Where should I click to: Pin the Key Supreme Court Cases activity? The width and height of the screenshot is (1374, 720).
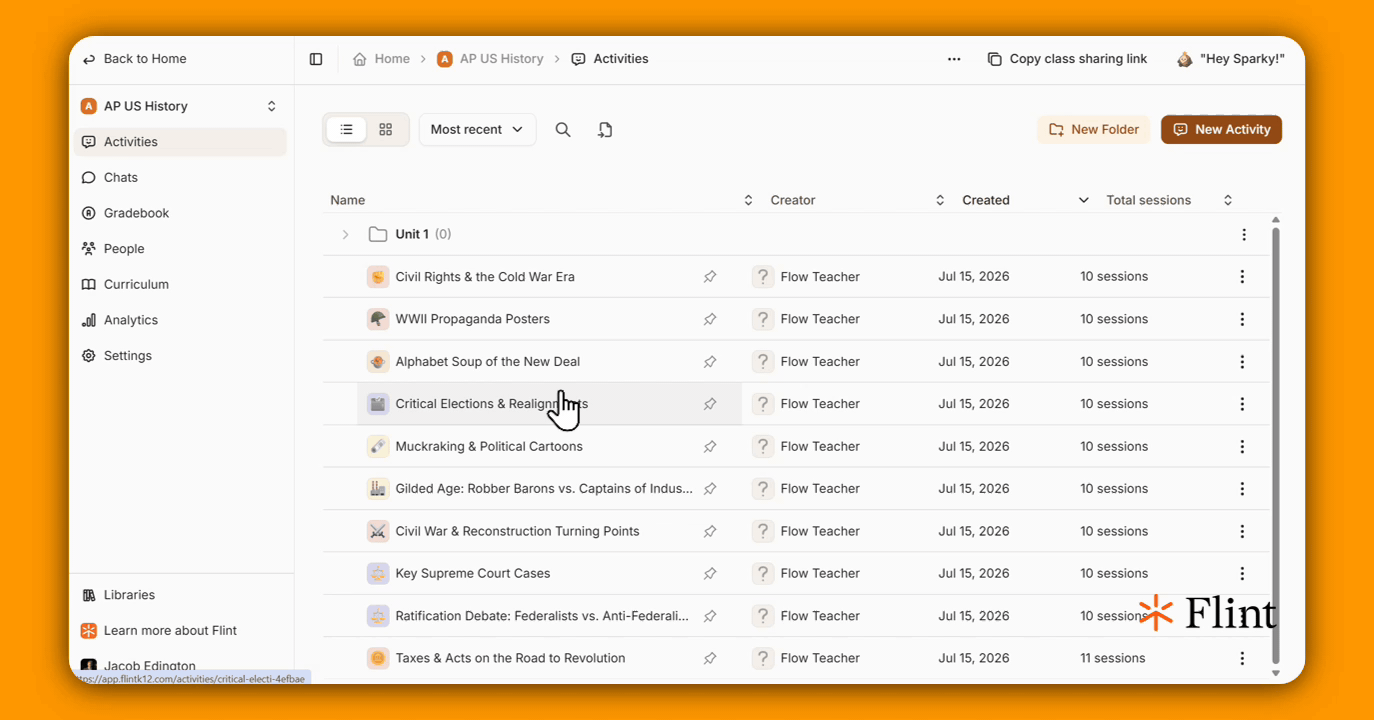710,574
